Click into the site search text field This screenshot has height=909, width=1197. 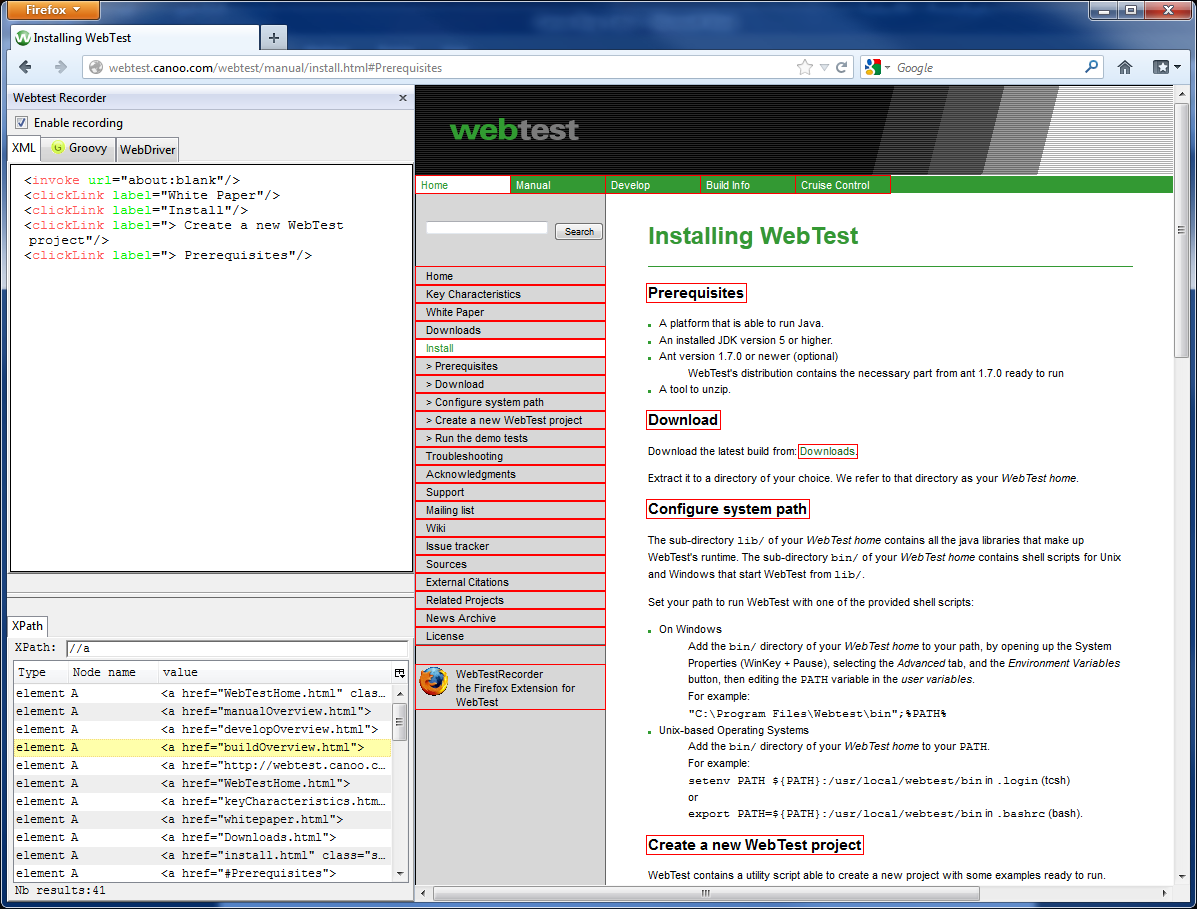[x=487, y=227]
